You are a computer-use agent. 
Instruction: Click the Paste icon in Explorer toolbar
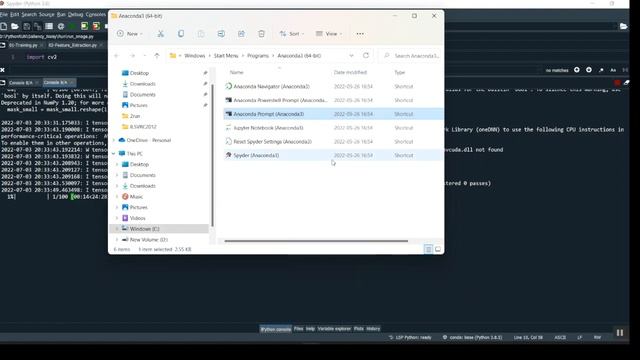201,34
